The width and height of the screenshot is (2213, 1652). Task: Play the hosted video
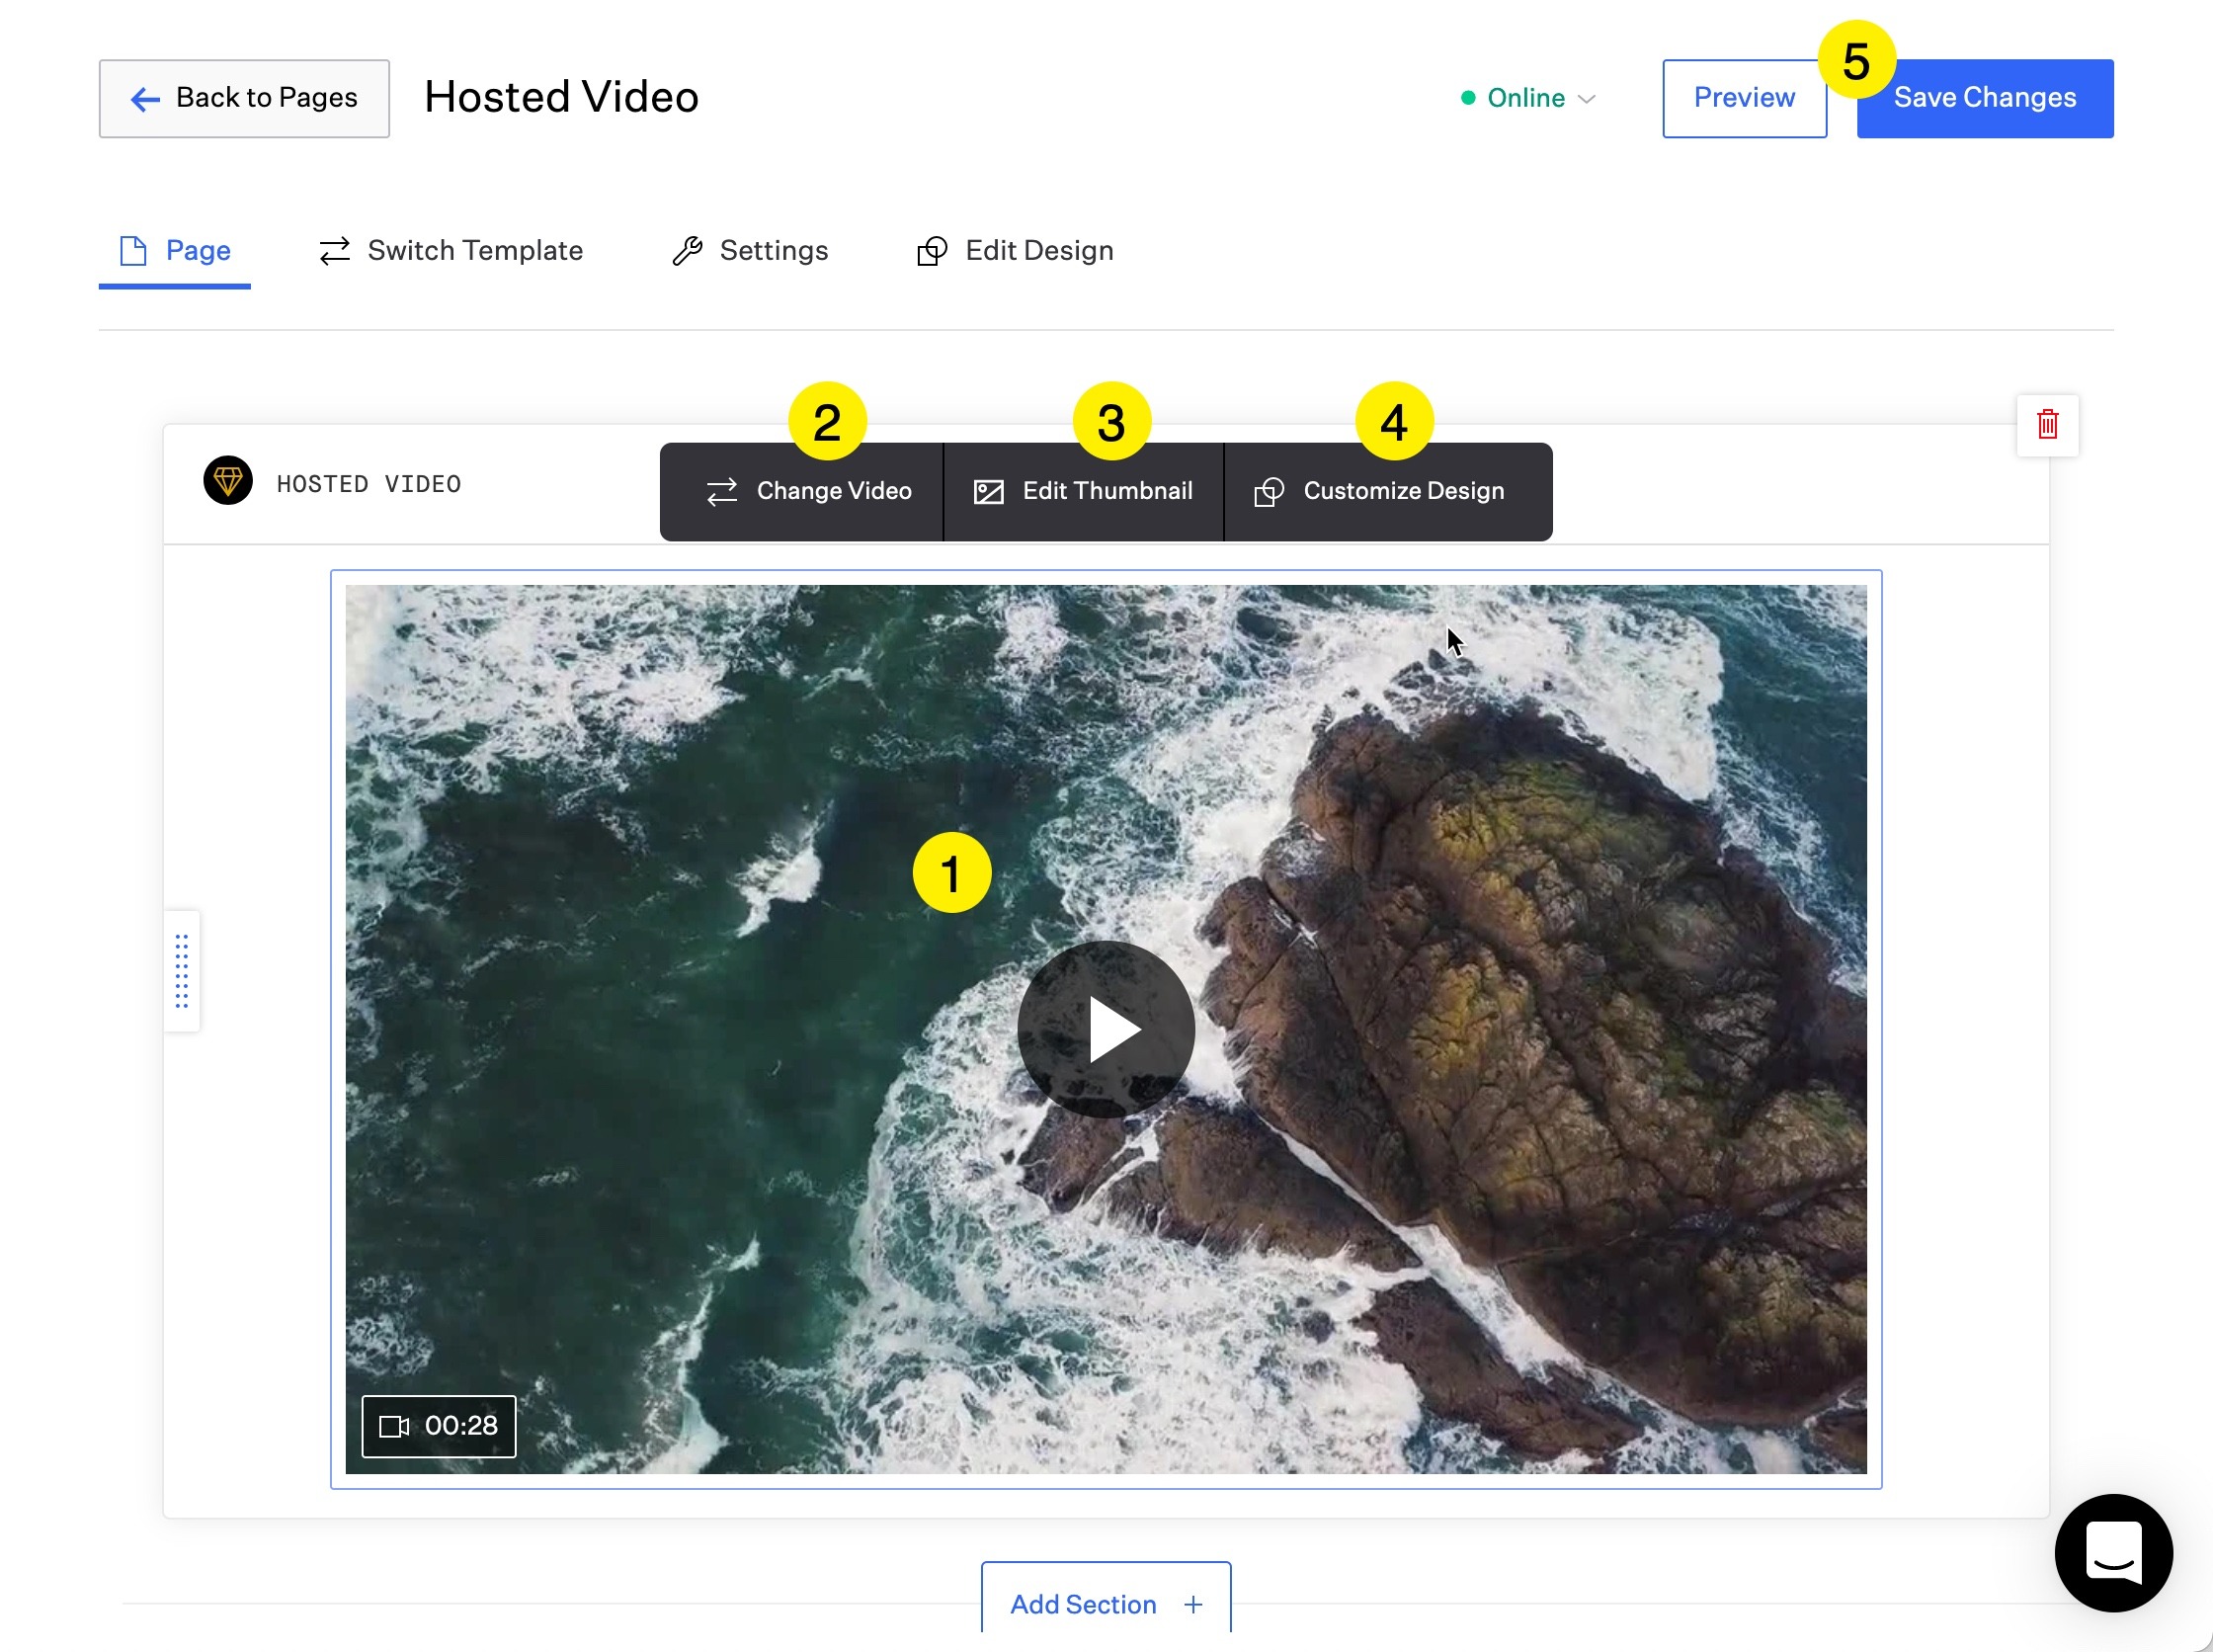point(1106,1029)
